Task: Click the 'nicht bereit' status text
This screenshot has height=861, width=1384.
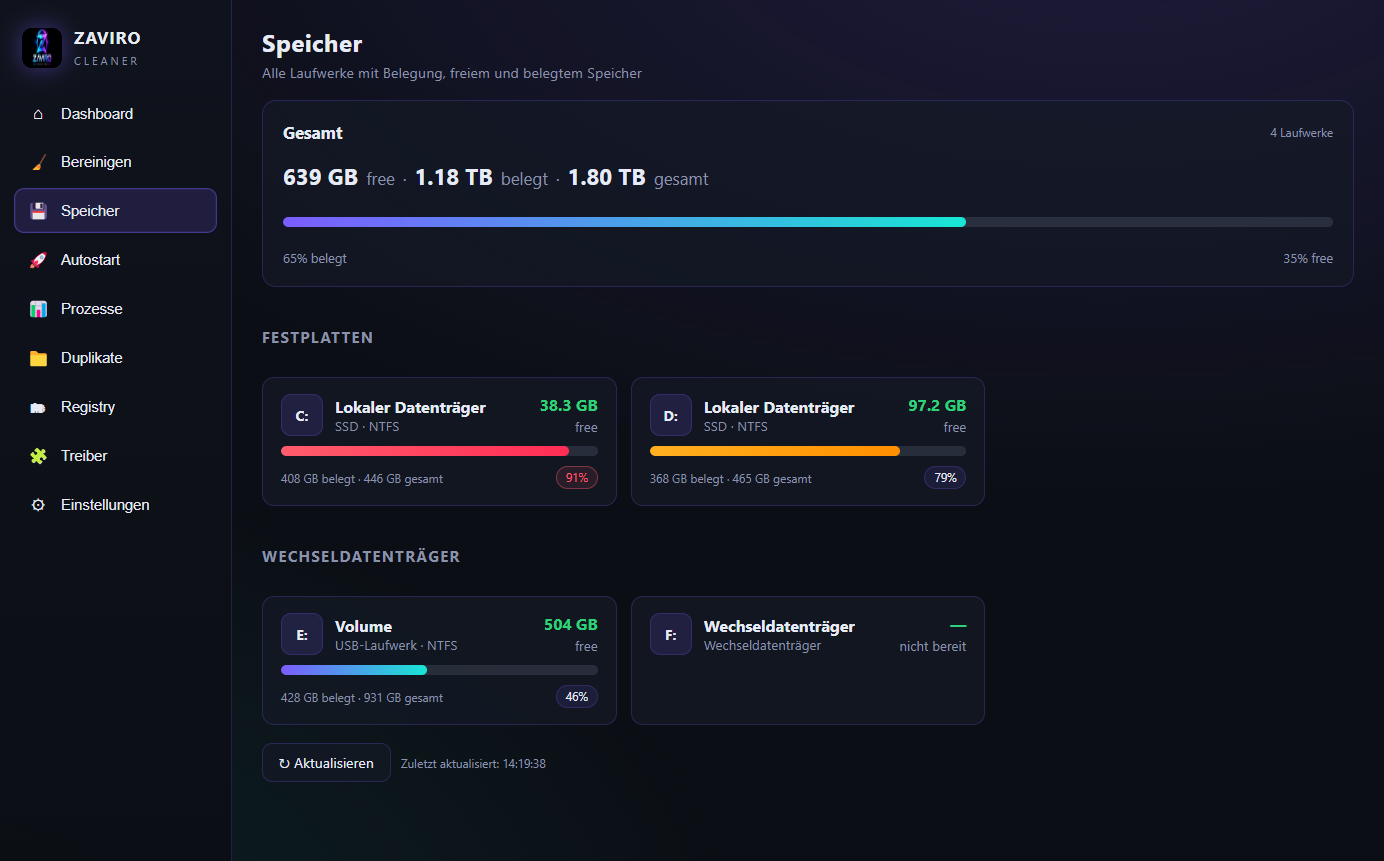Action: point(933,647)
